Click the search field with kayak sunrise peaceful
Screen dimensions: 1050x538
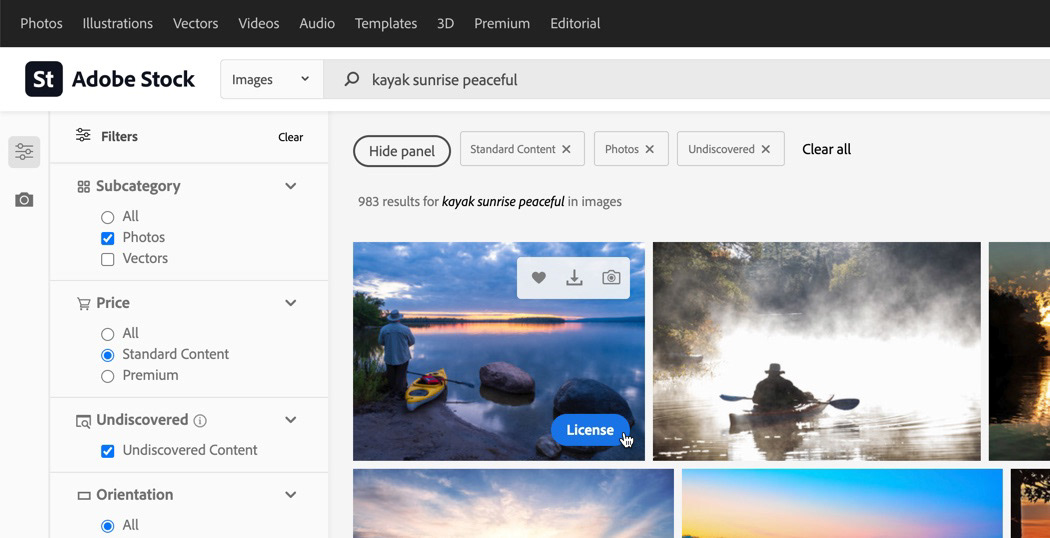(686, 80)
